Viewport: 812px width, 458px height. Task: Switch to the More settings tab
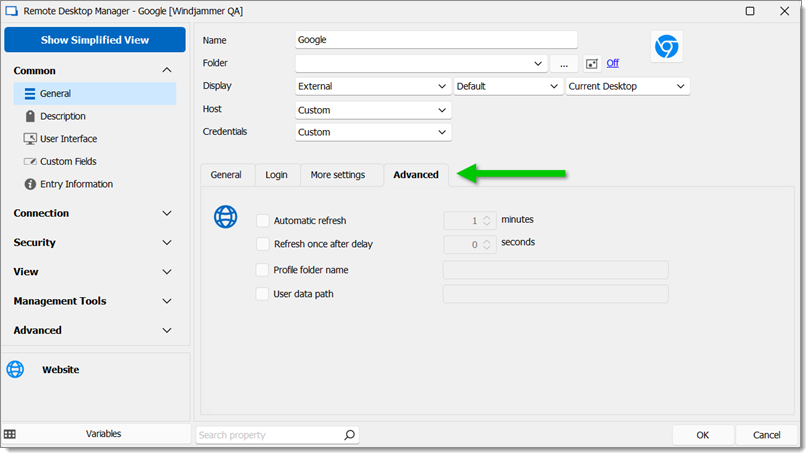[338, 175]
